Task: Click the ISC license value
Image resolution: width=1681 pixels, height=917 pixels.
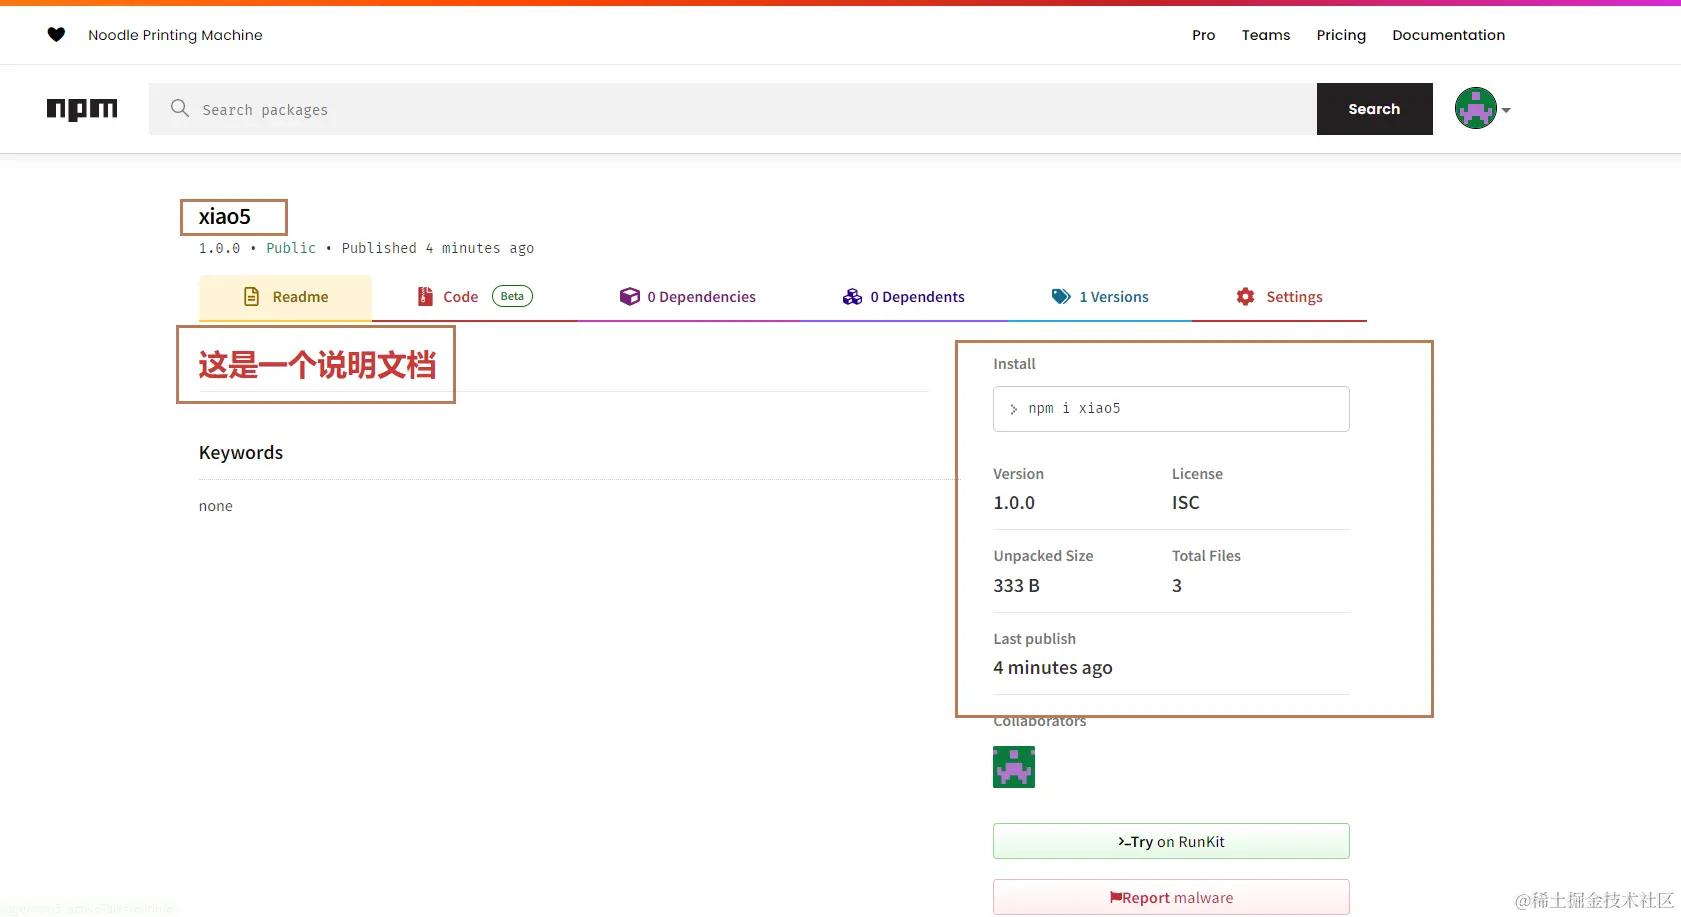Action: (x=1186, y=502)
